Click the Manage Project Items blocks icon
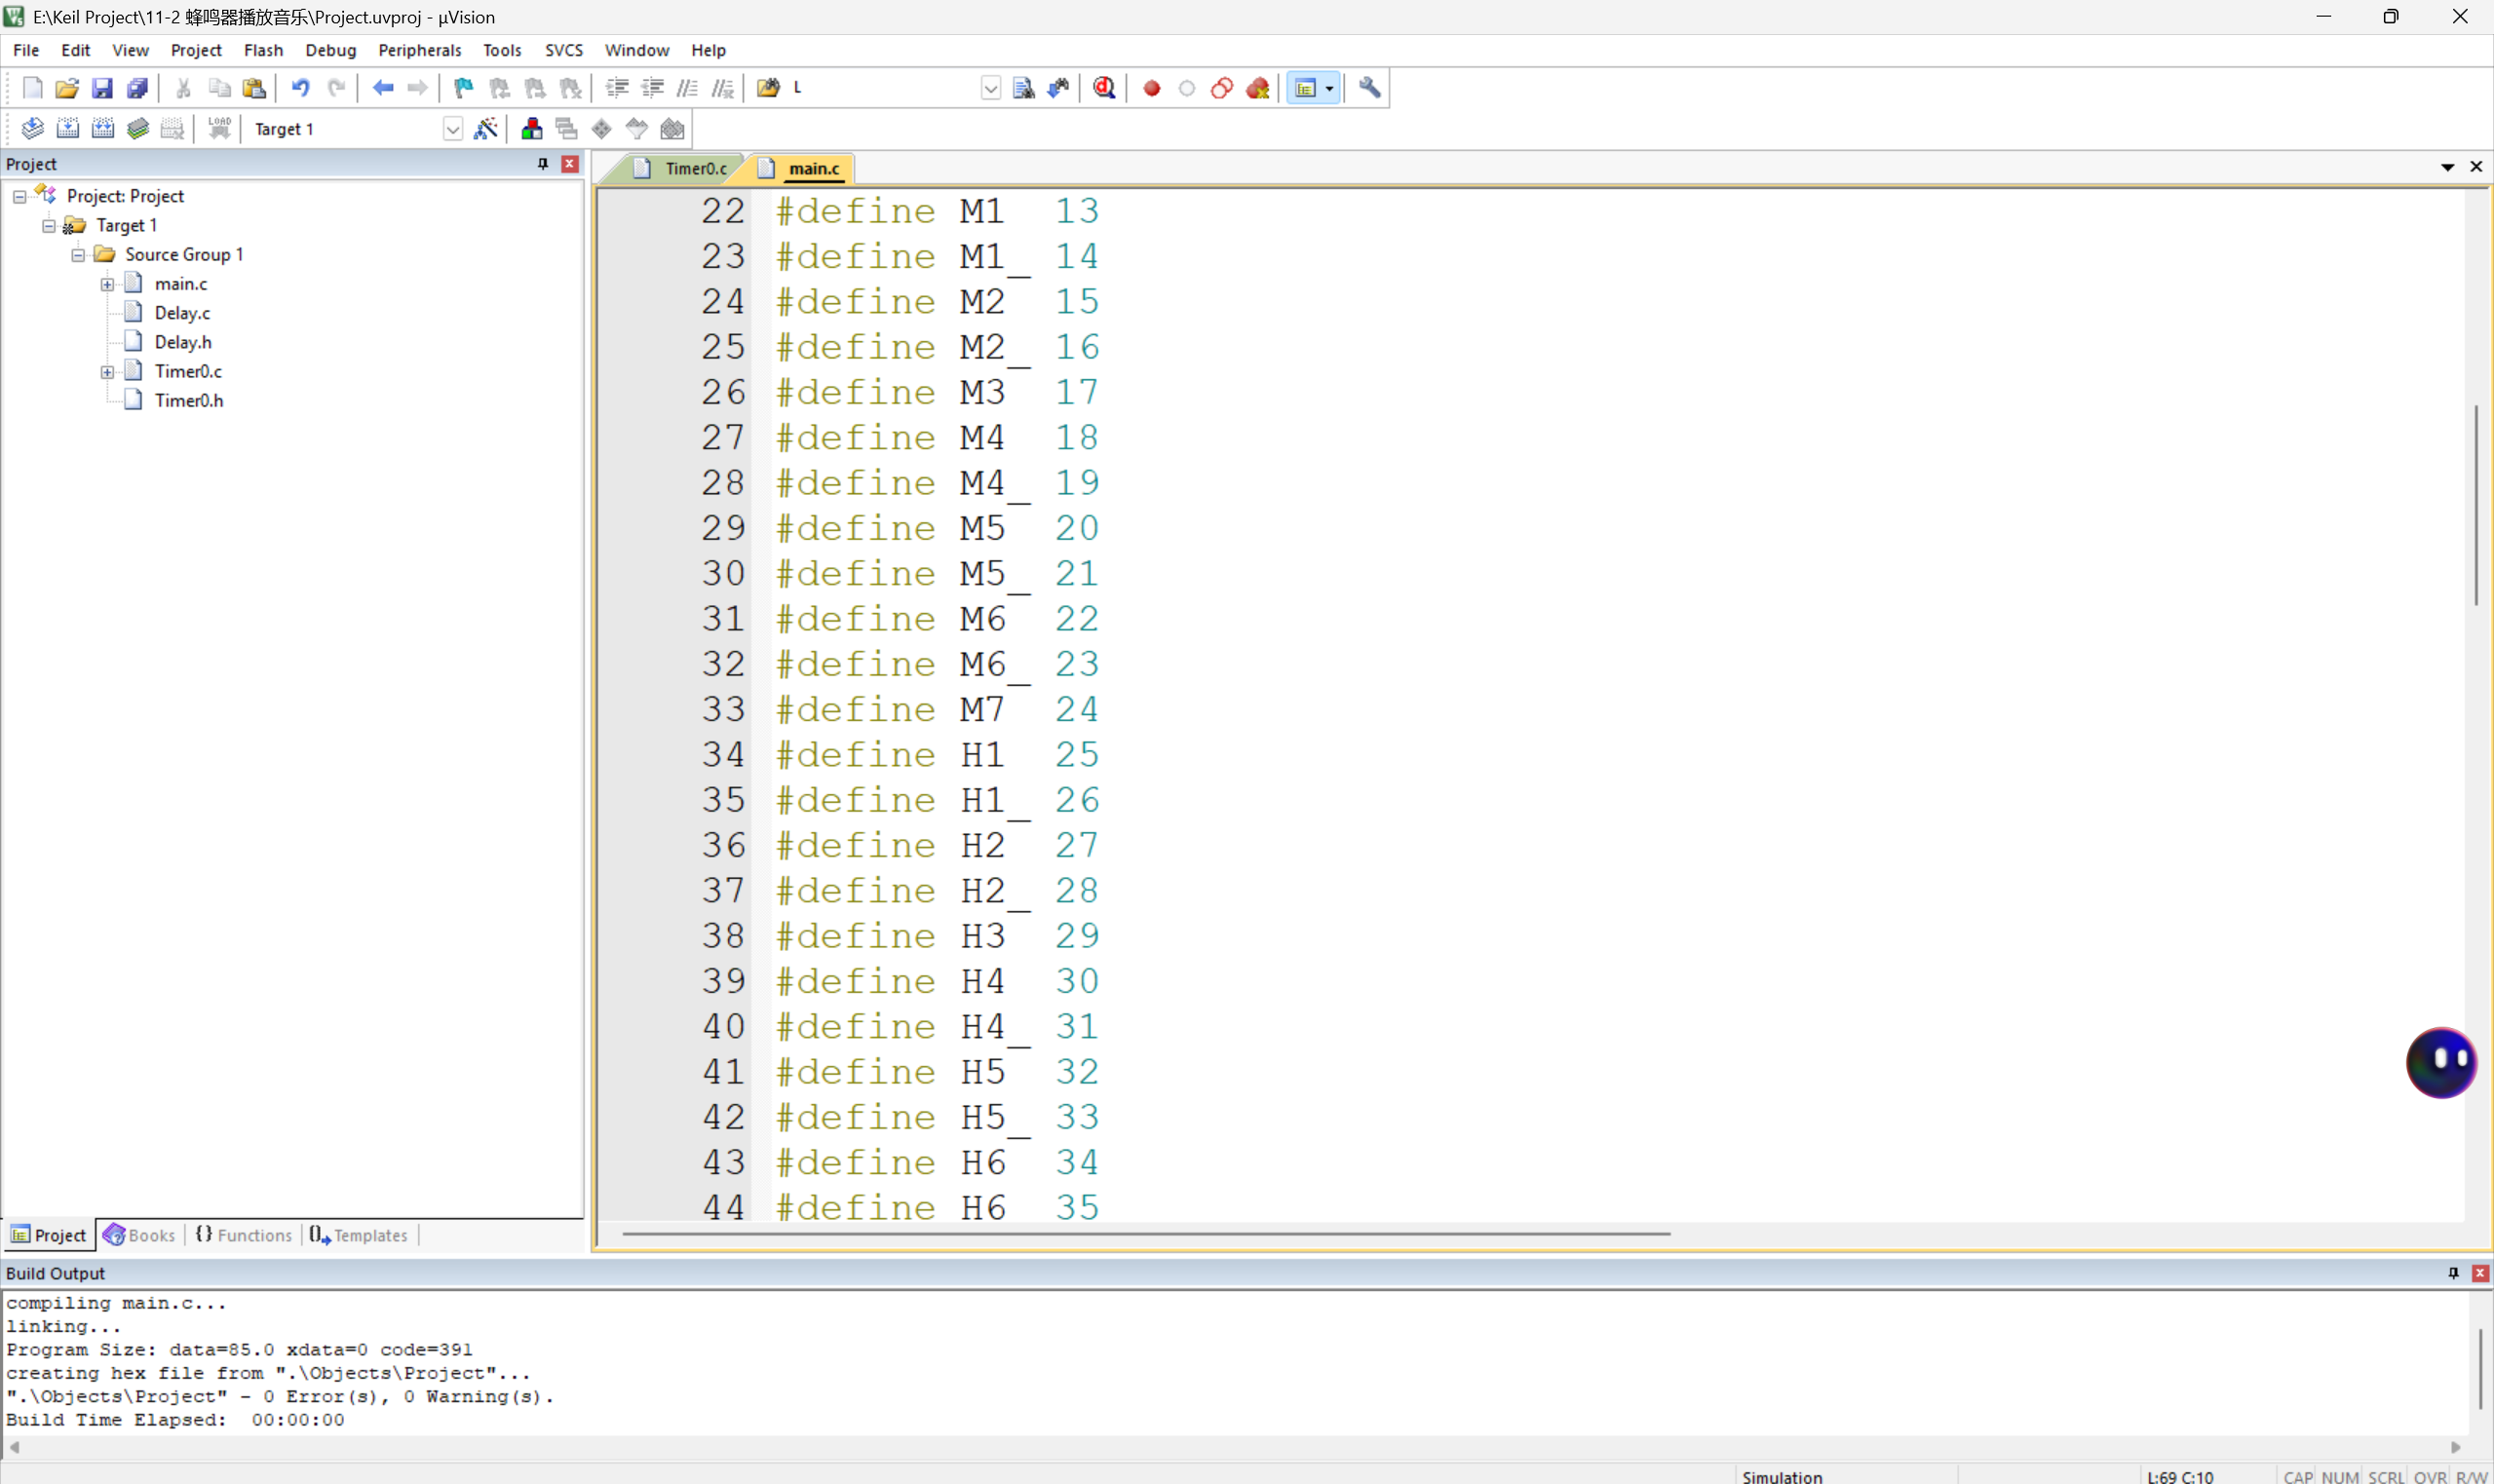This screenshot has width=2494, height=1484. click(x=531, y=128)
